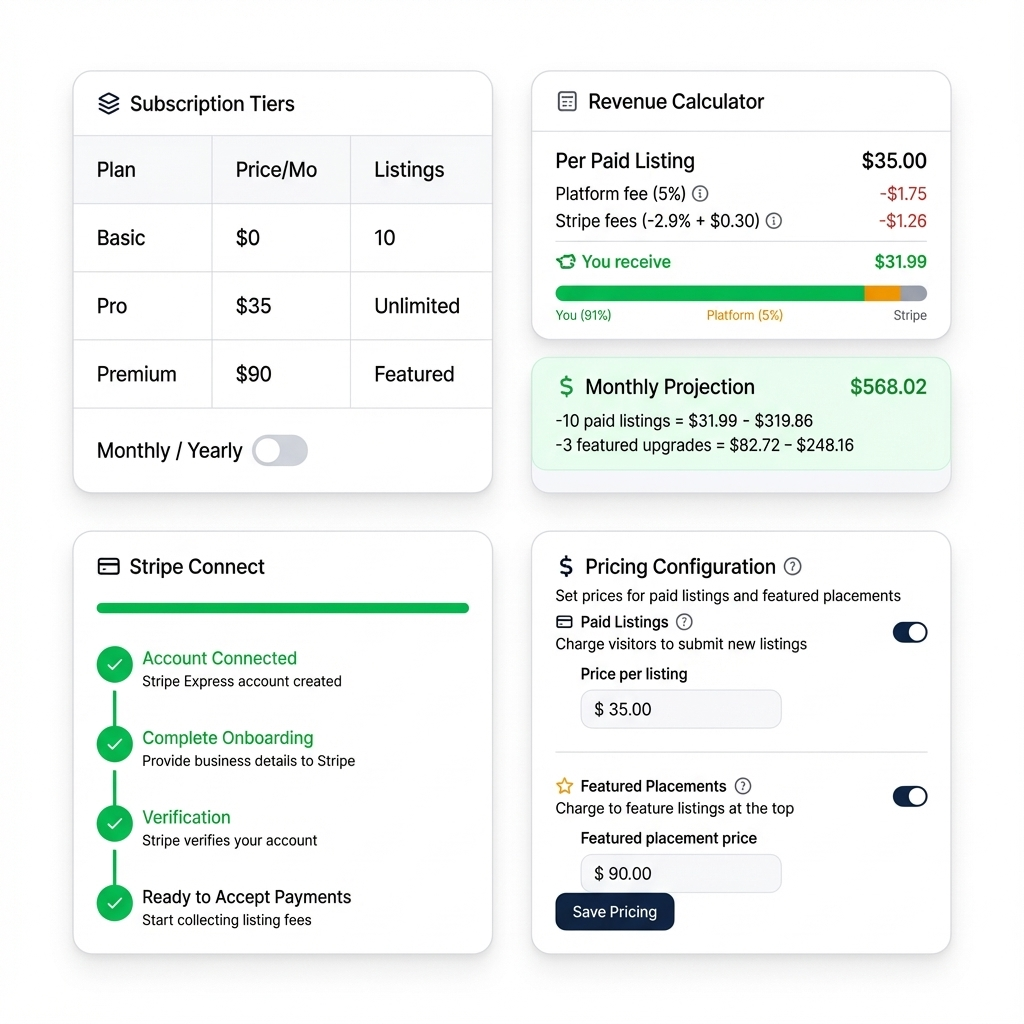Click help icon next to Featured Placements
Image resolution: width=1024 pixels, height=1024 pixels.
tap(743, 786)
